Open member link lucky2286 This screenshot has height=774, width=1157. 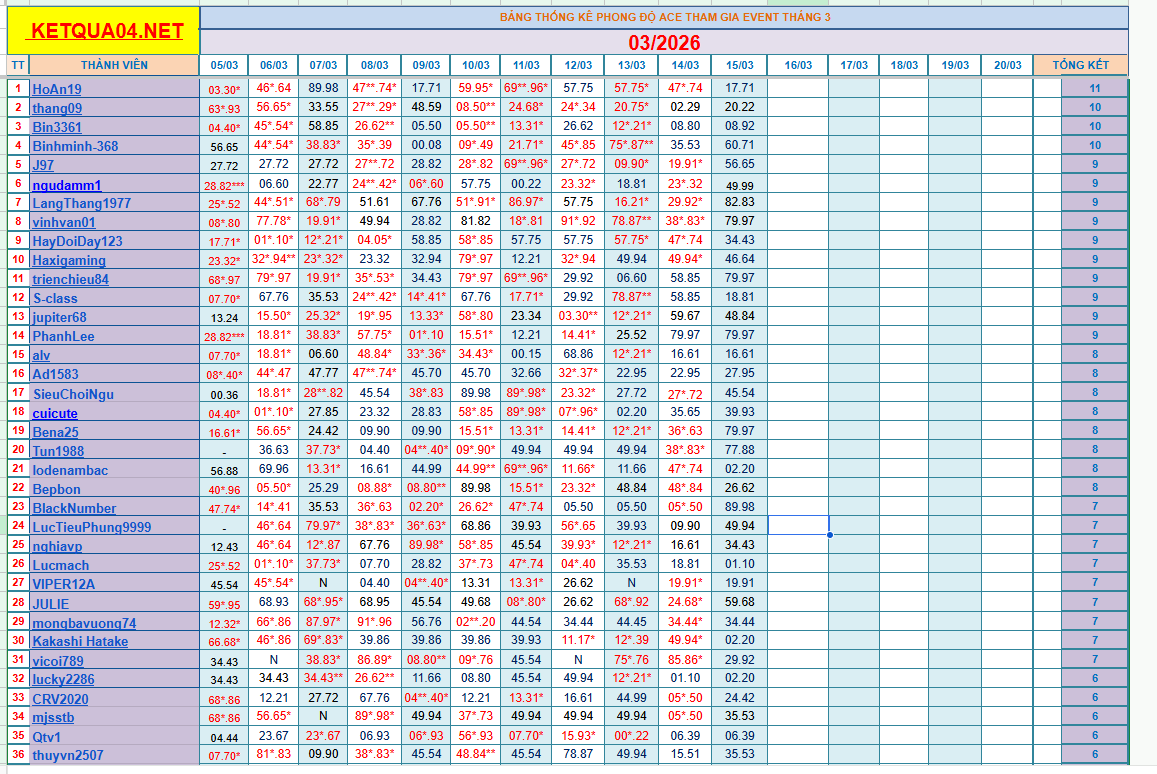63,679
